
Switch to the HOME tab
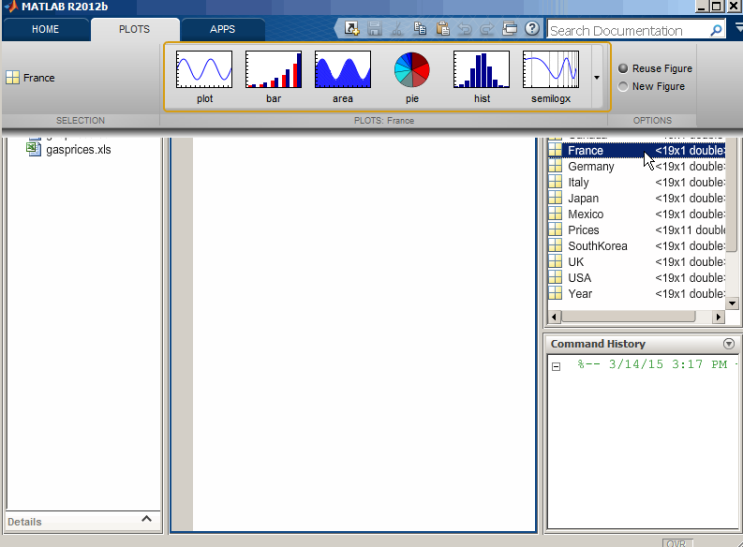pos(45,29)
